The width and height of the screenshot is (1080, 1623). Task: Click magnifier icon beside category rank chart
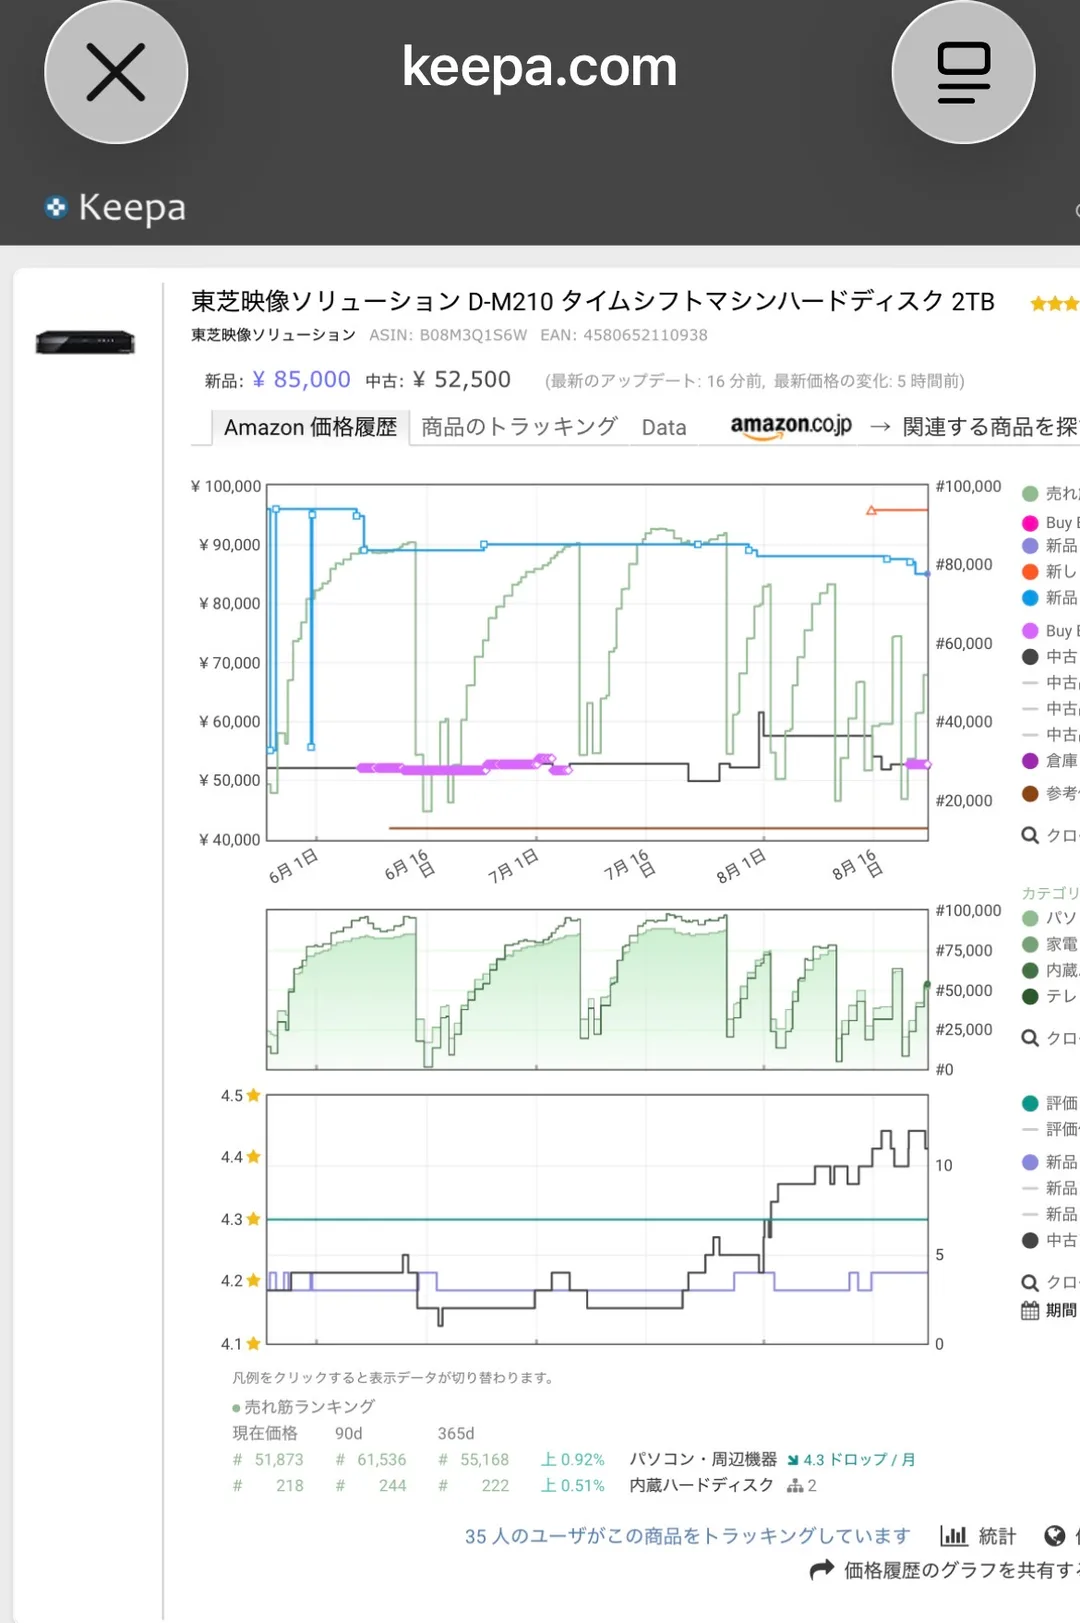tap(1030, 1037)
